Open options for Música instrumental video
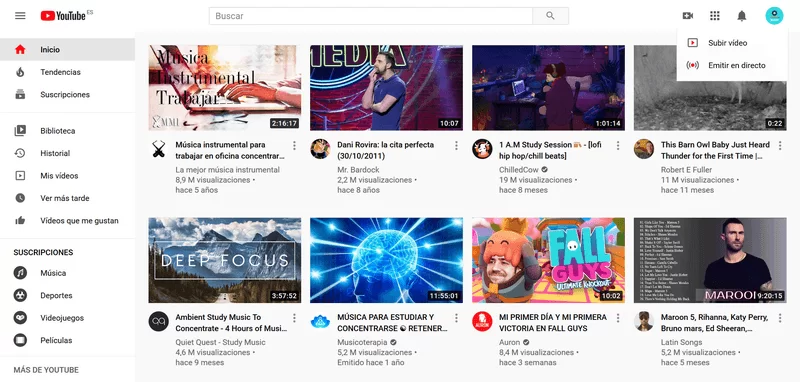The height and width of the screenshot is (382, 800). (294, 146)
